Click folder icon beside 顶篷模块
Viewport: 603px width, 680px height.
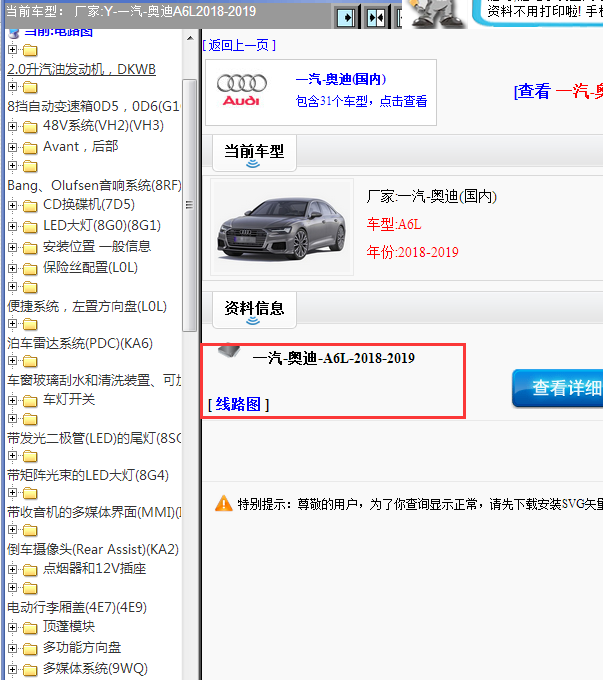pyautogui.click(x=30, y=628)
